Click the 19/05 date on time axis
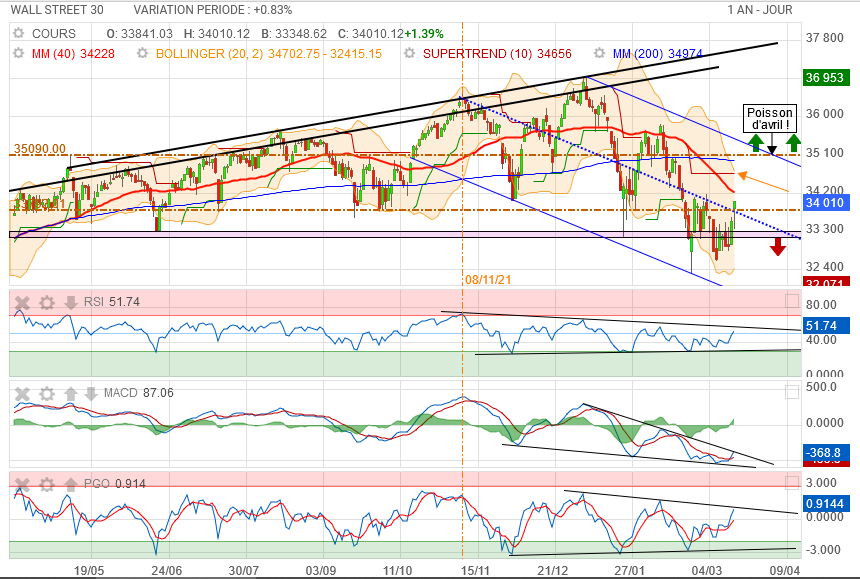 coord(89,570)
